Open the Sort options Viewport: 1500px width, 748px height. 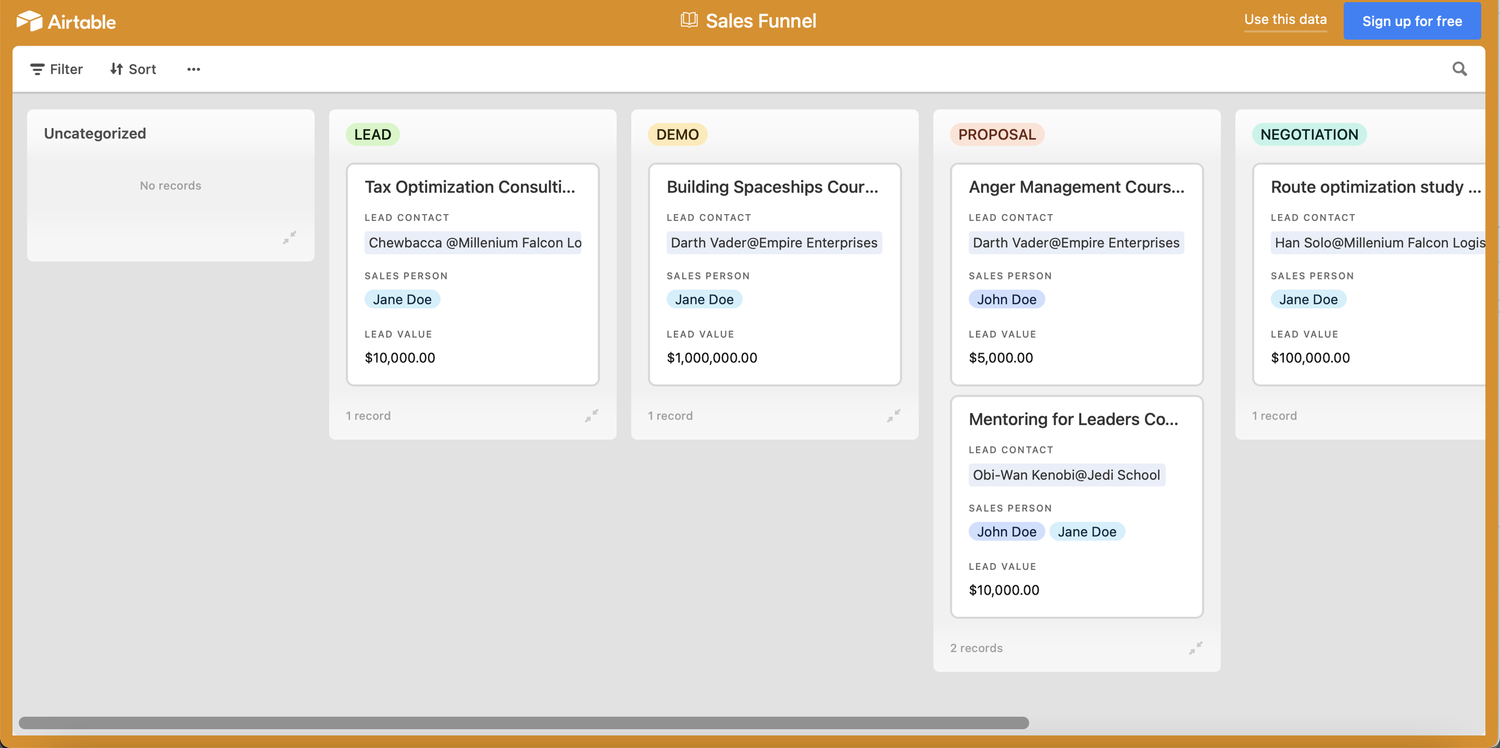(x=133, y=69)
